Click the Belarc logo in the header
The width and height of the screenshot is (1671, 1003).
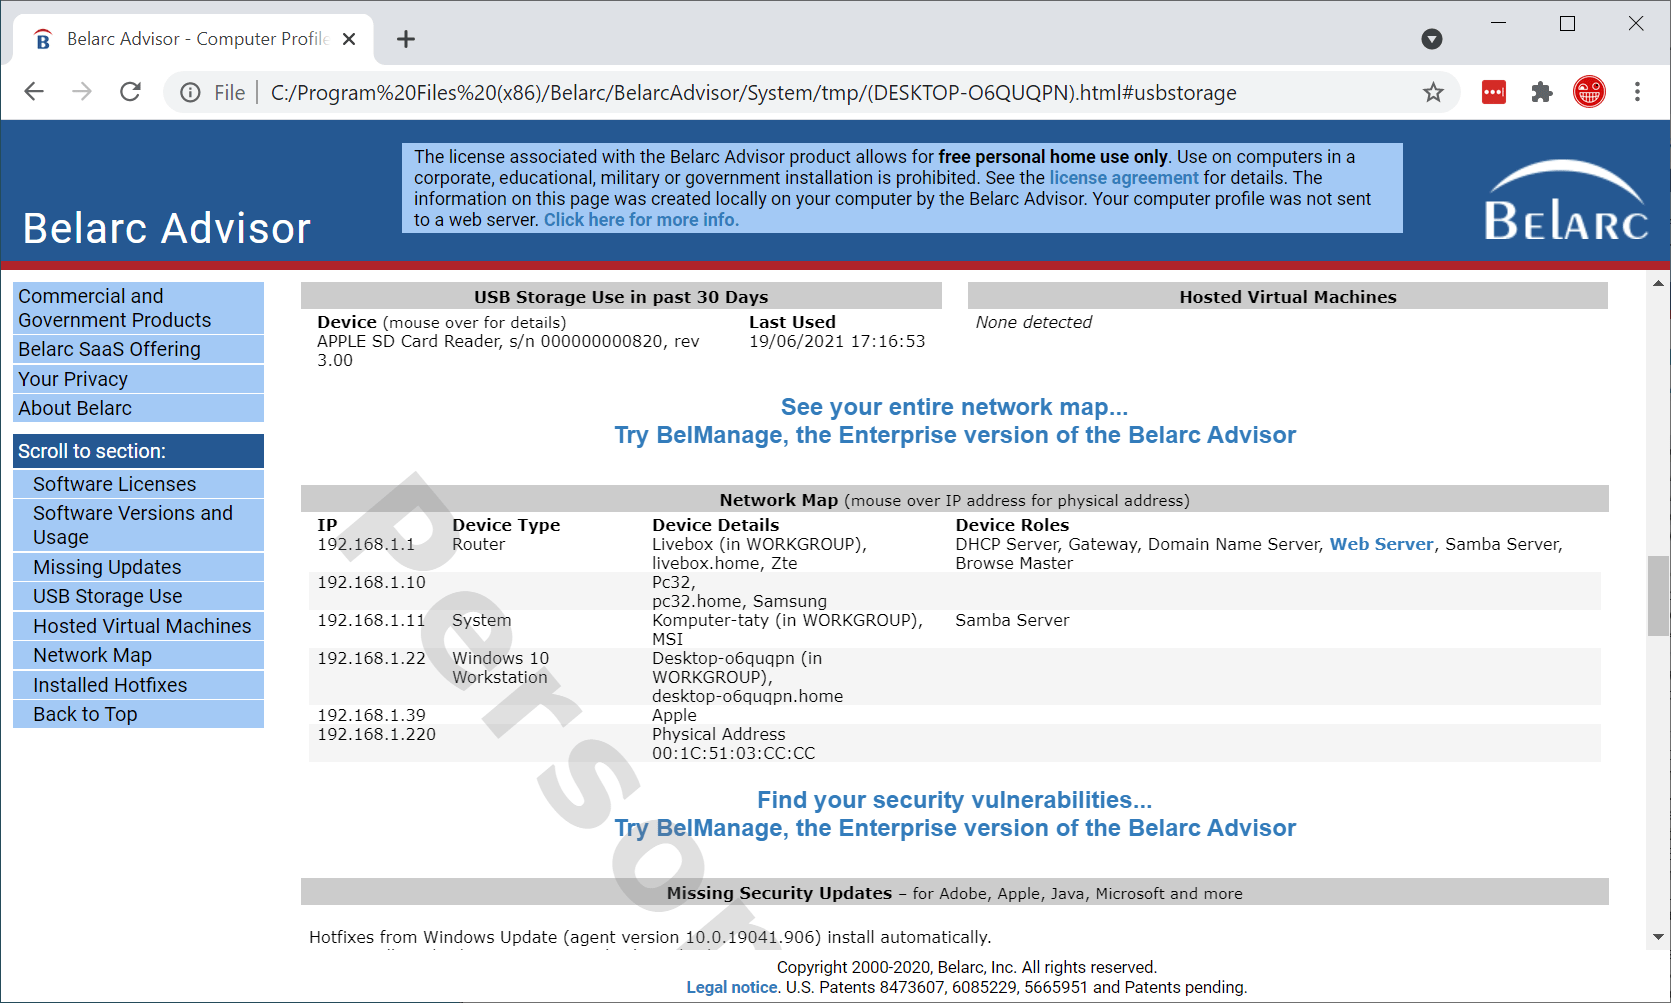(1565, 200)
